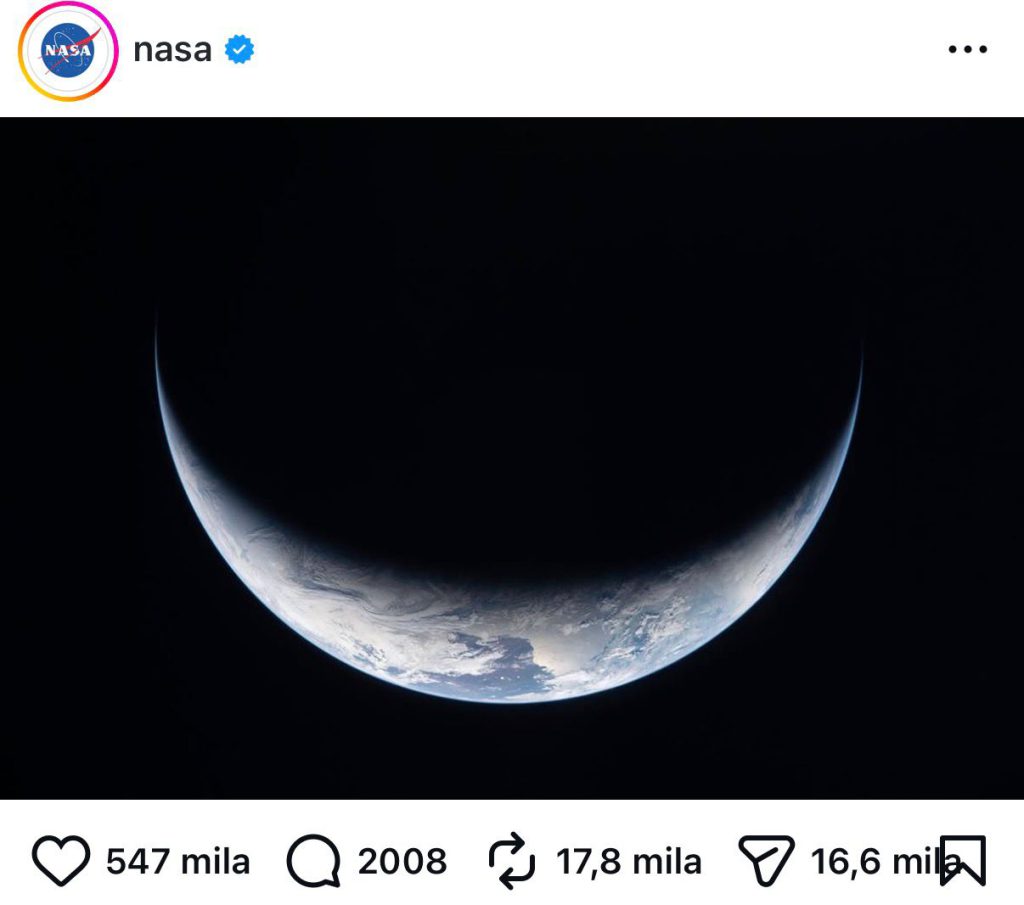Tap the repost arrows icon

coord(514,861)
